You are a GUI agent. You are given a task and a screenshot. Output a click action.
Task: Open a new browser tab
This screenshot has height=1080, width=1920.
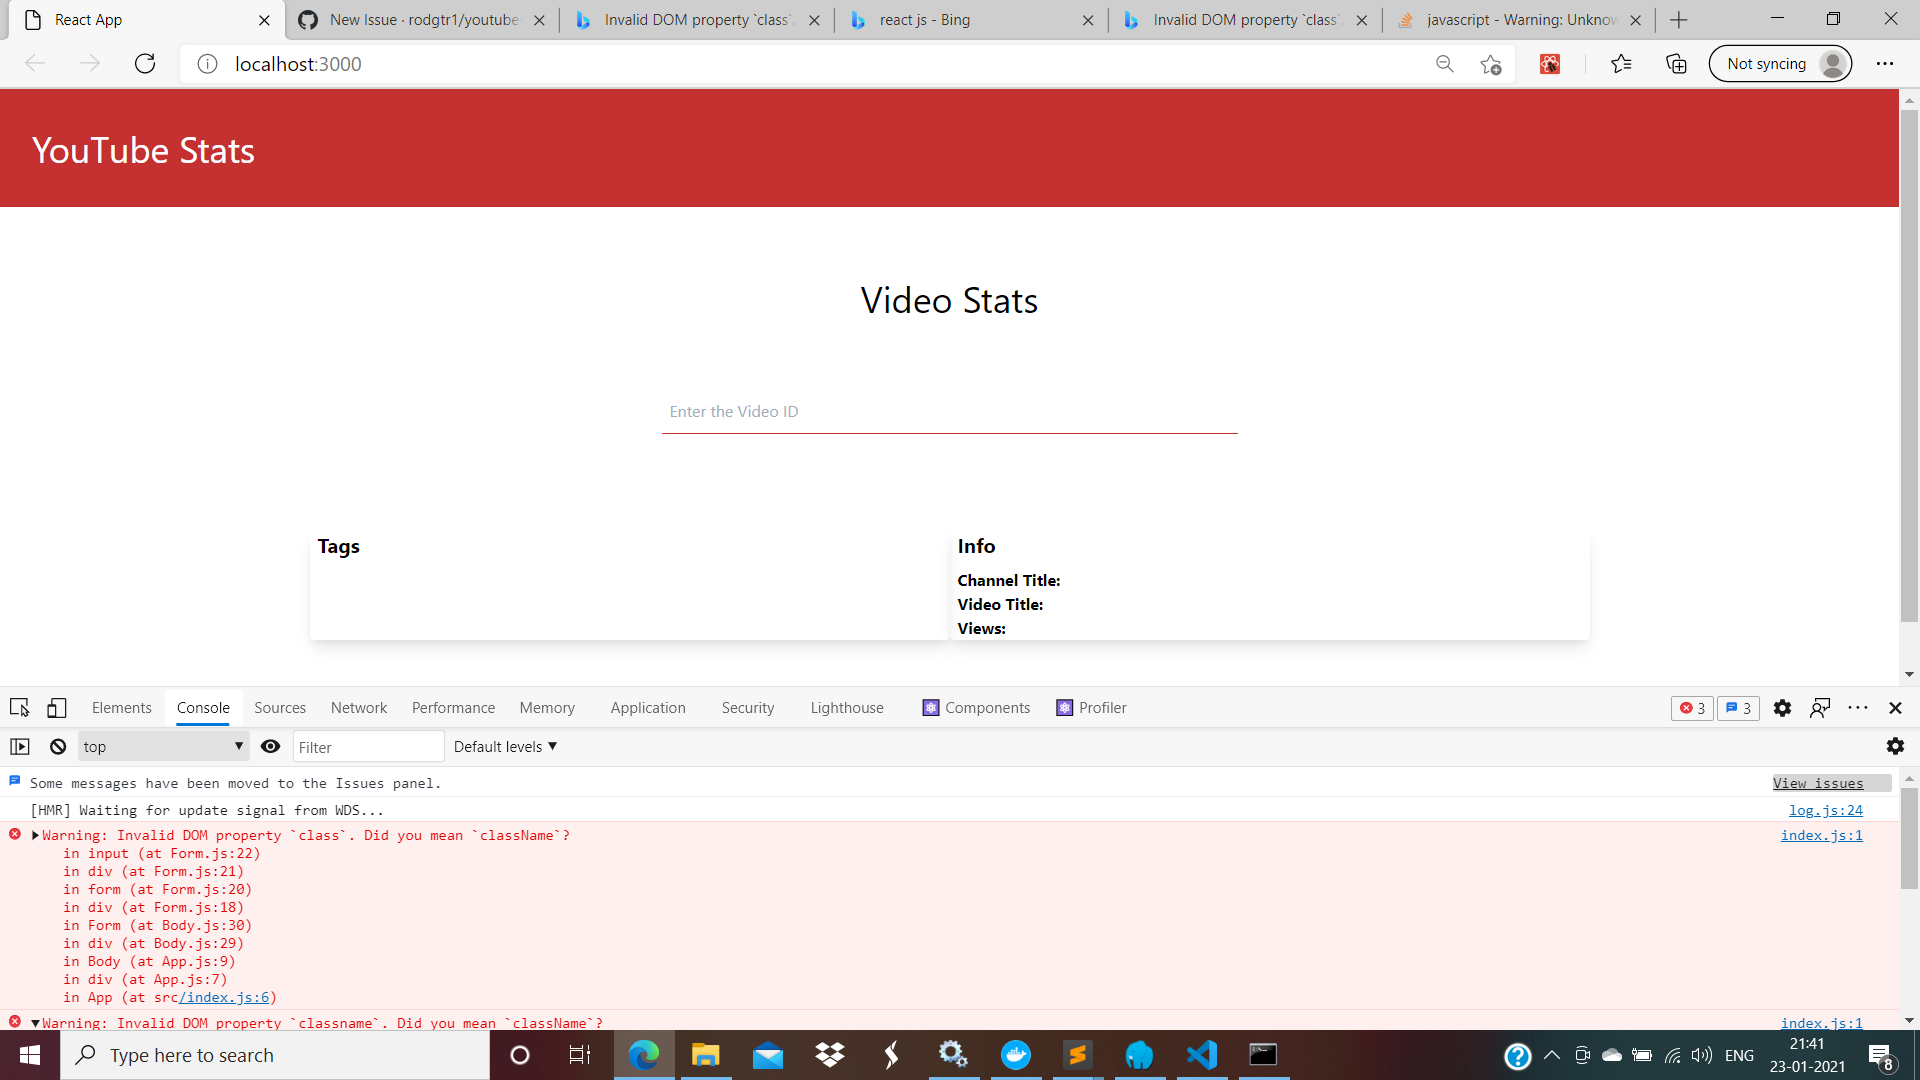[1679, 20]
